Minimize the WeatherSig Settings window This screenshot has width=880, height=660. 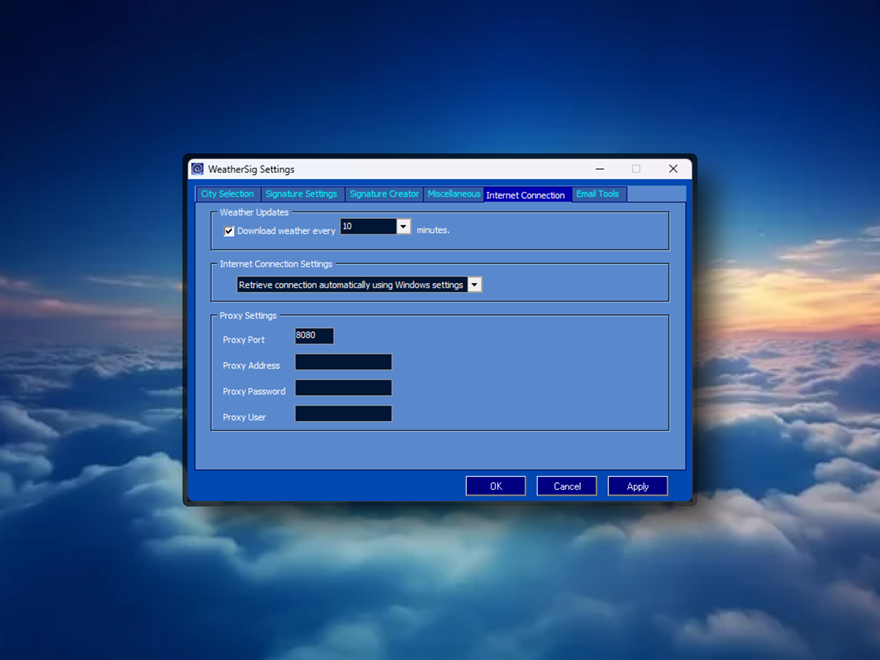(598, 169)
